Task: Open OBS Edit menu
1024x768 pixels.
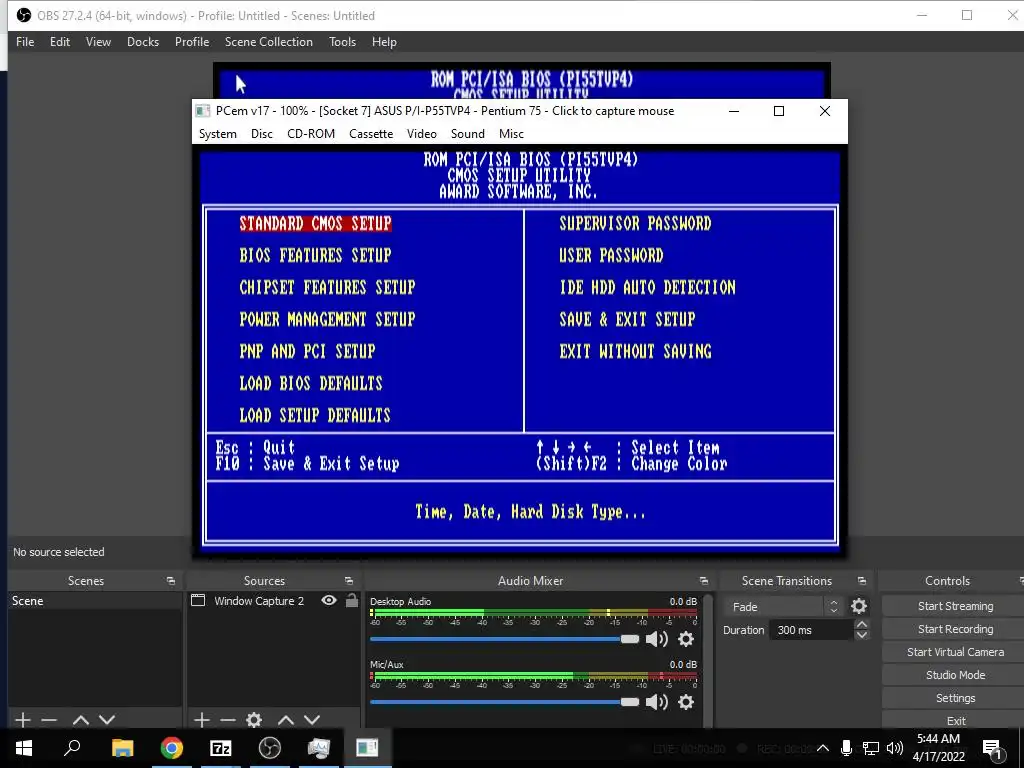Action: 60,42
